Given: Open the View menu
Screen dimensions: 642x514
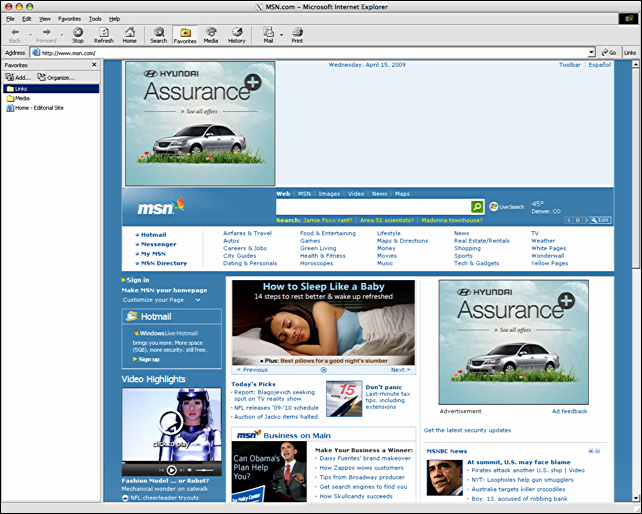Looking at the screenshot, I should coord(45,19).
